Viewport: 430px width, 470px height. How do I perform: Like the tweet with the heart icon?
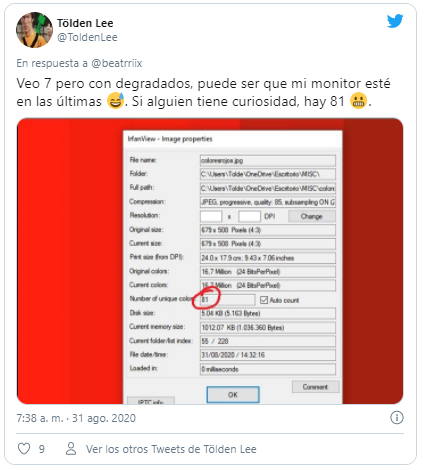pos(24,449)
